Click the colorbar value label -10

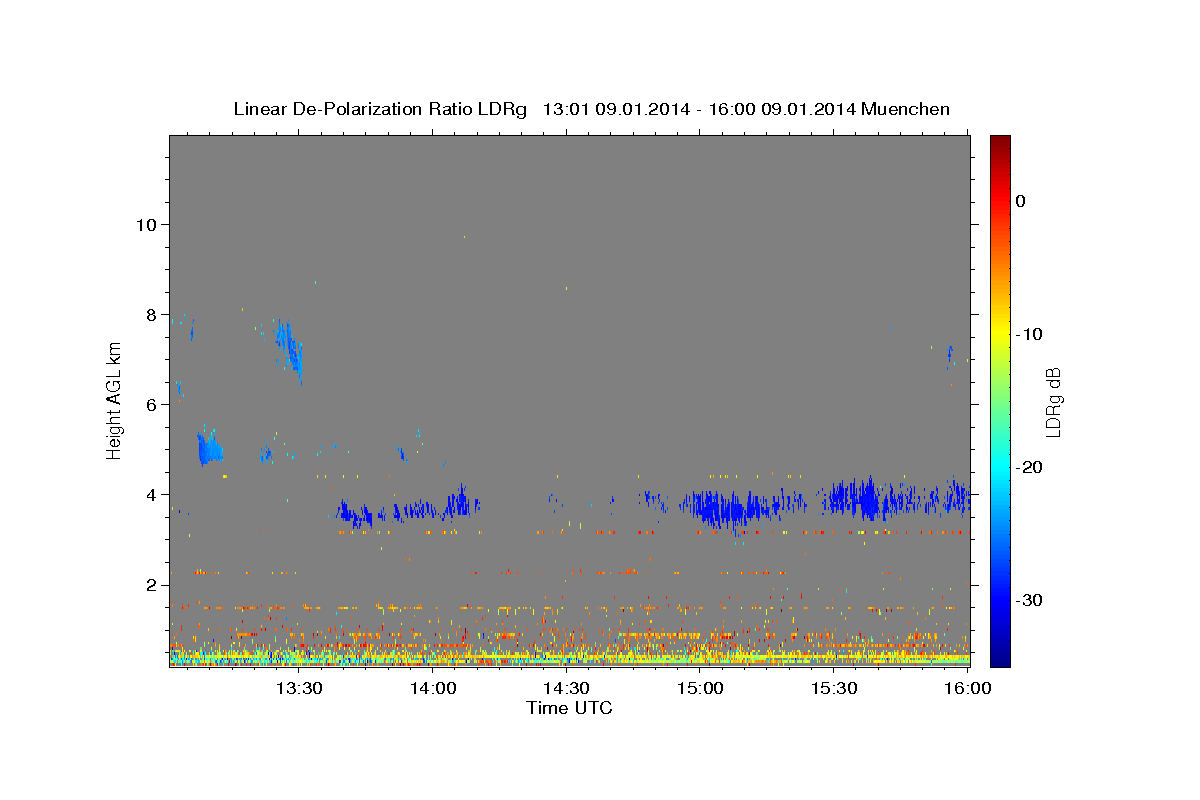pos(1030,334)
